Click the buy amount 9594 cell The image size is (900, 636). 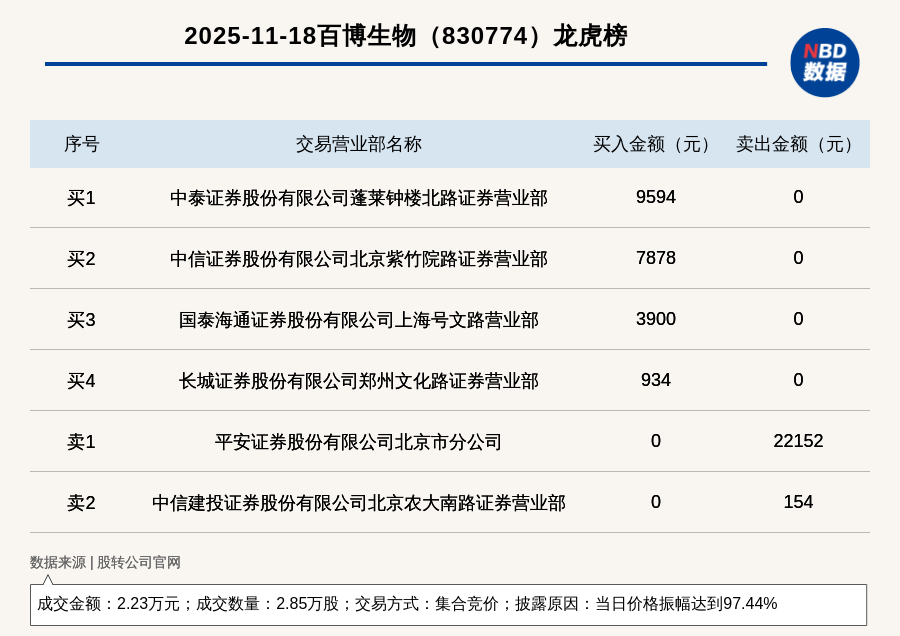click(655, 197)
